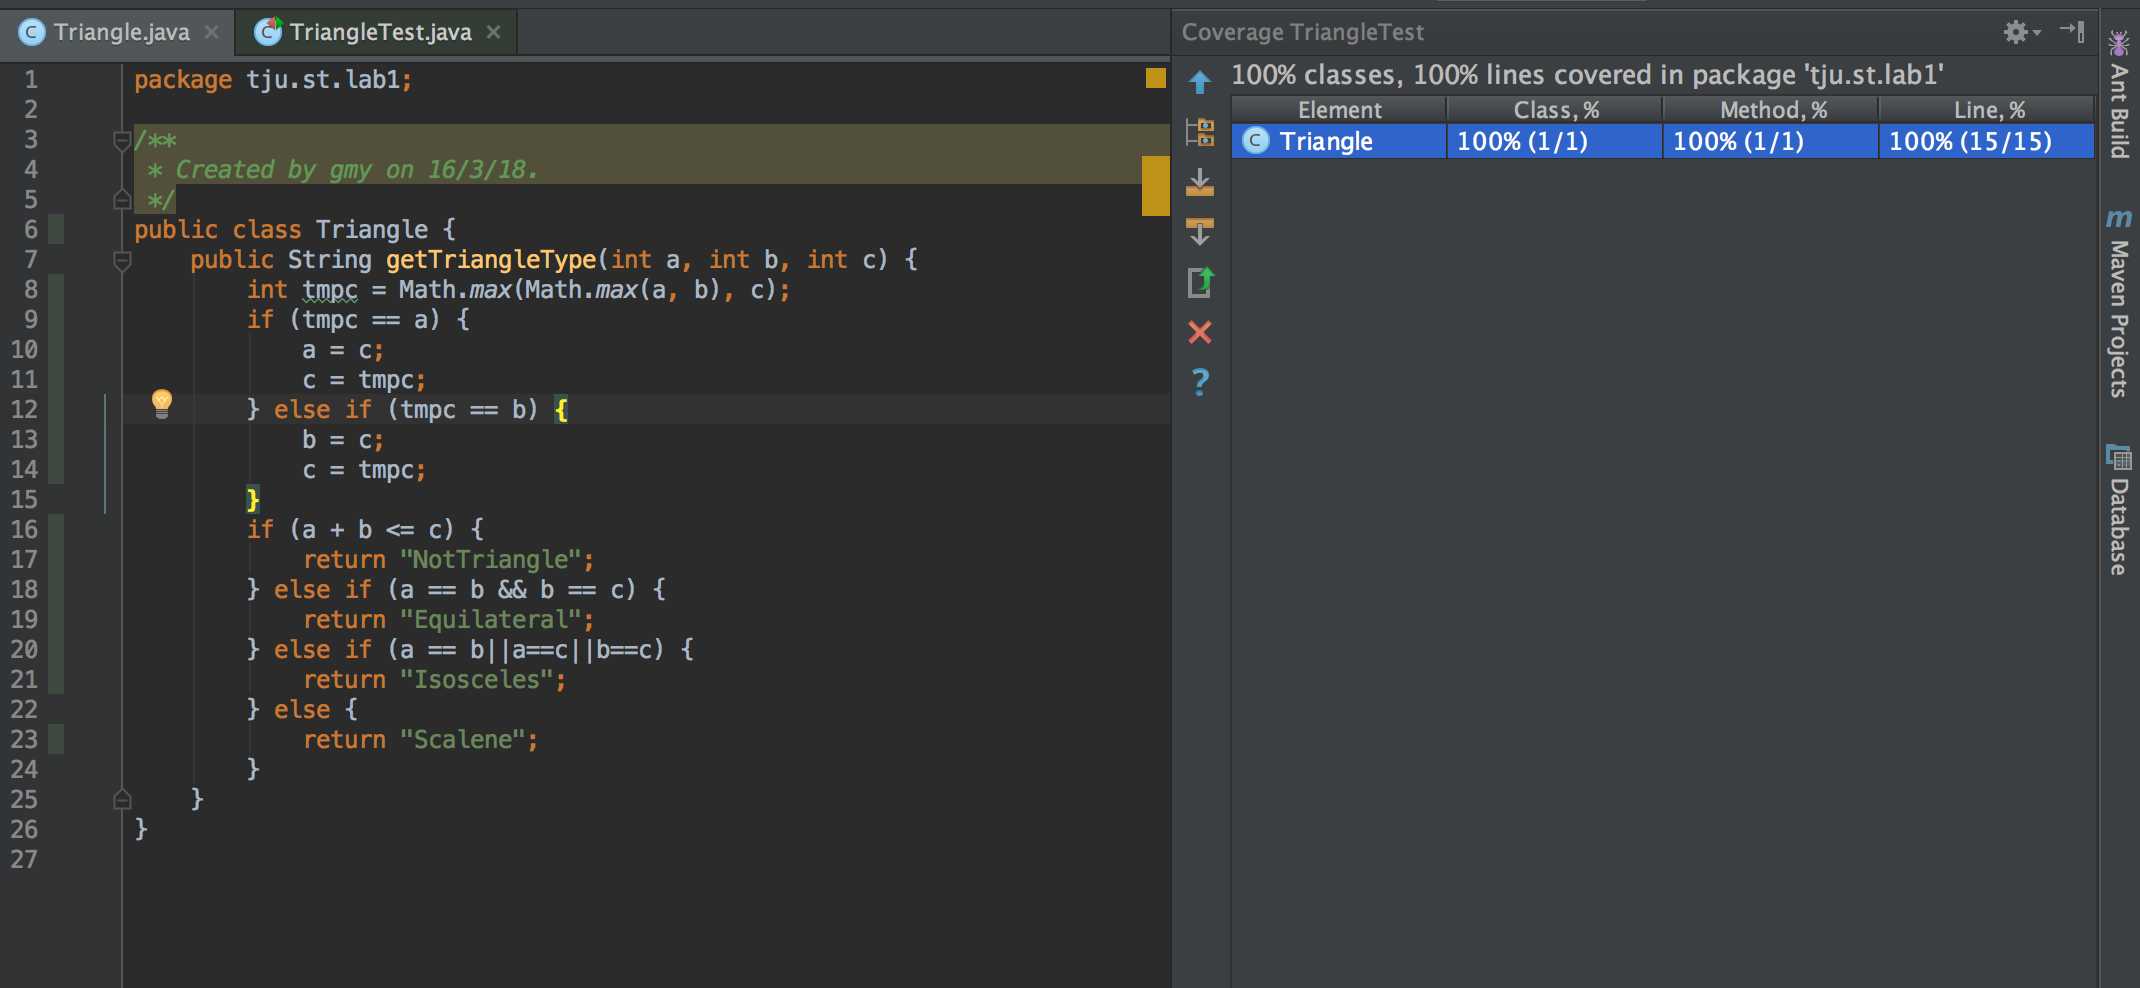The height and width of the screenshot is (988, 2140).
Task: Click the coverage summary text line
Action: pyautogui.click(x=1587, y=75)
